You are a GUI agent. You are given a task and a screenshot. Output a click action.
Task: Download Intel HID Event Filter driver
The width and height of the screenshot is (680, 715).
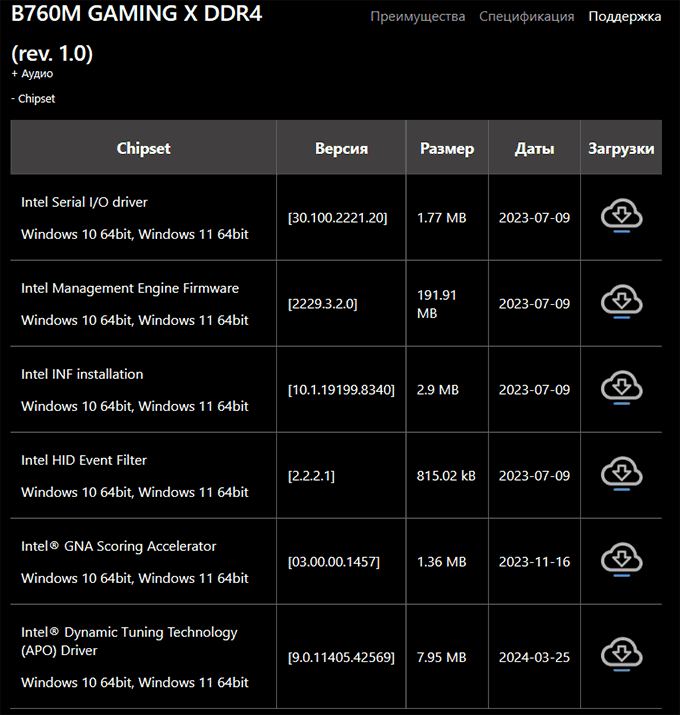pyautogui.click(x=621, y=473)
